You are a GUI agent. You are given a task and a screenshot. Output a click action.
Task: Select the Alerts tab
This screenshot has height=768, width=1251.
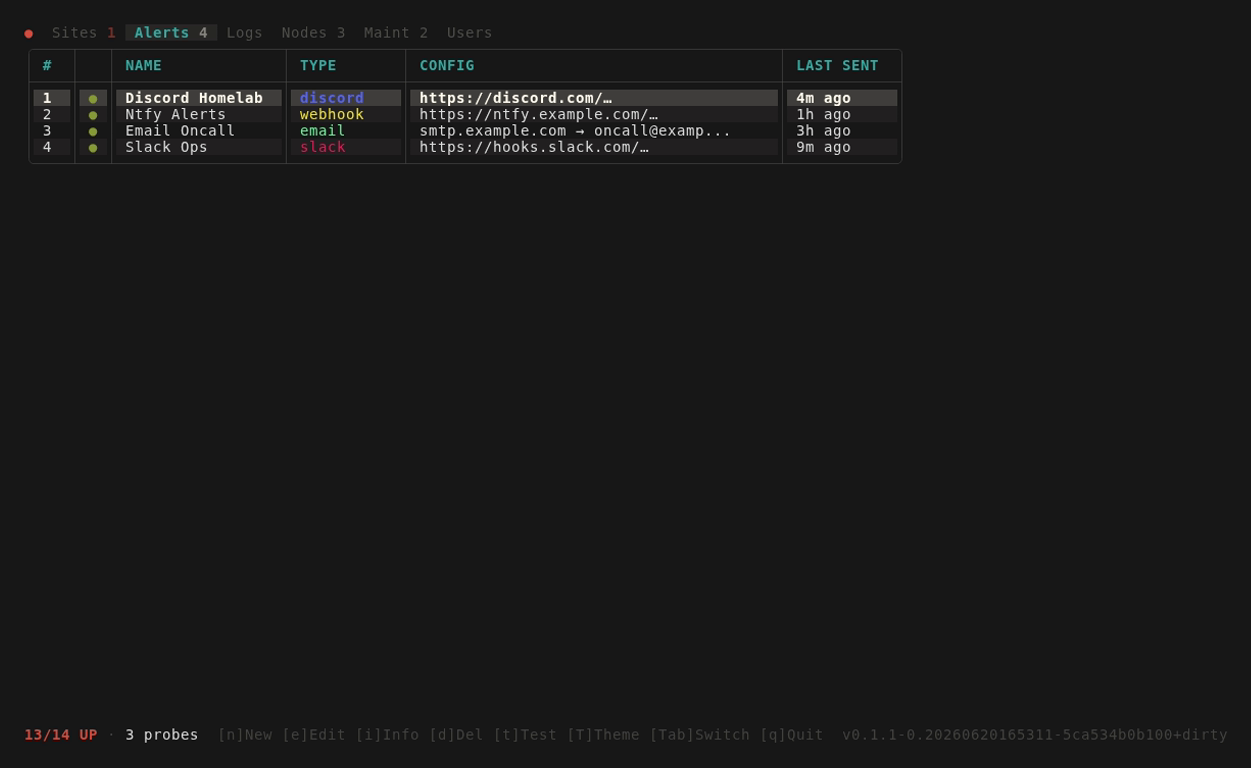[x=171, y=33]
